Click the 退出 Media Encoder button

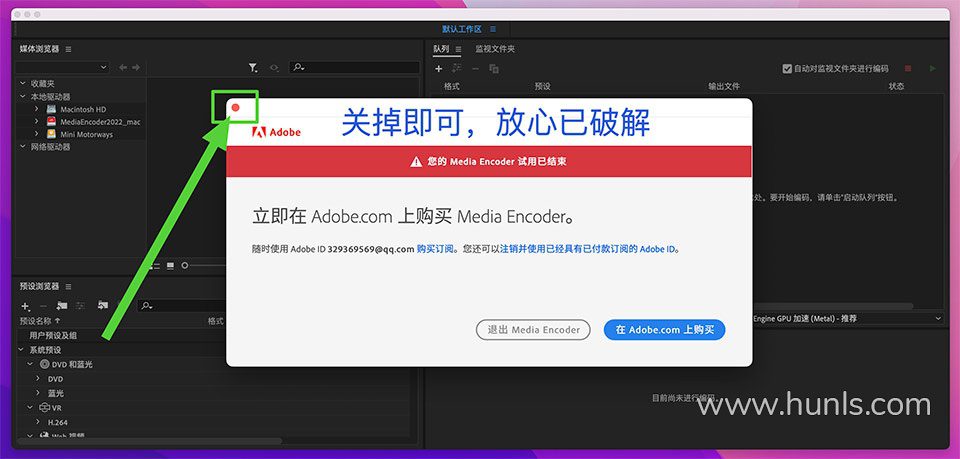click(533, 330)
